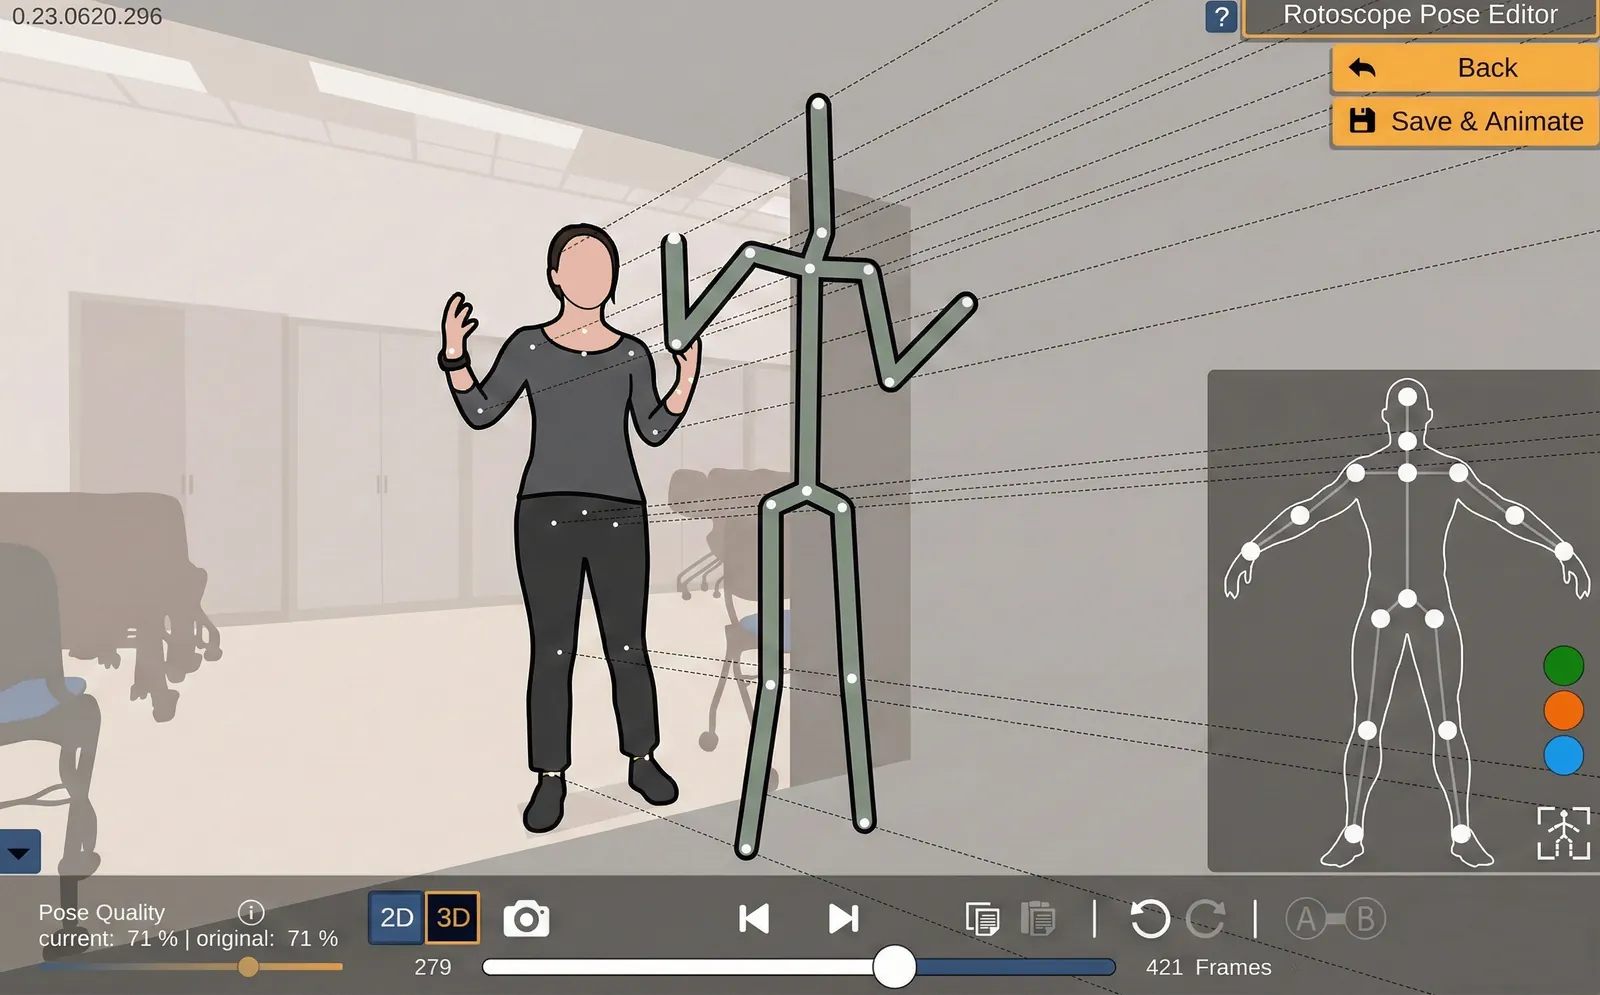Paste the pose with the clipboard icon
The image size is (1600, 995).
(x=1038, y=919)
